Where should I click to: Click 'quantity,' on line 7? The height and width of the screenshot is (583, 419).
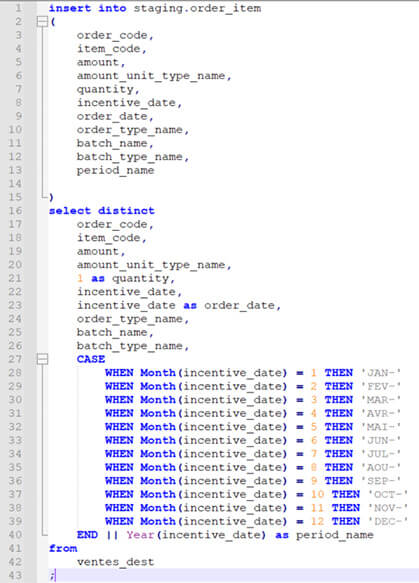click(108, 89)
